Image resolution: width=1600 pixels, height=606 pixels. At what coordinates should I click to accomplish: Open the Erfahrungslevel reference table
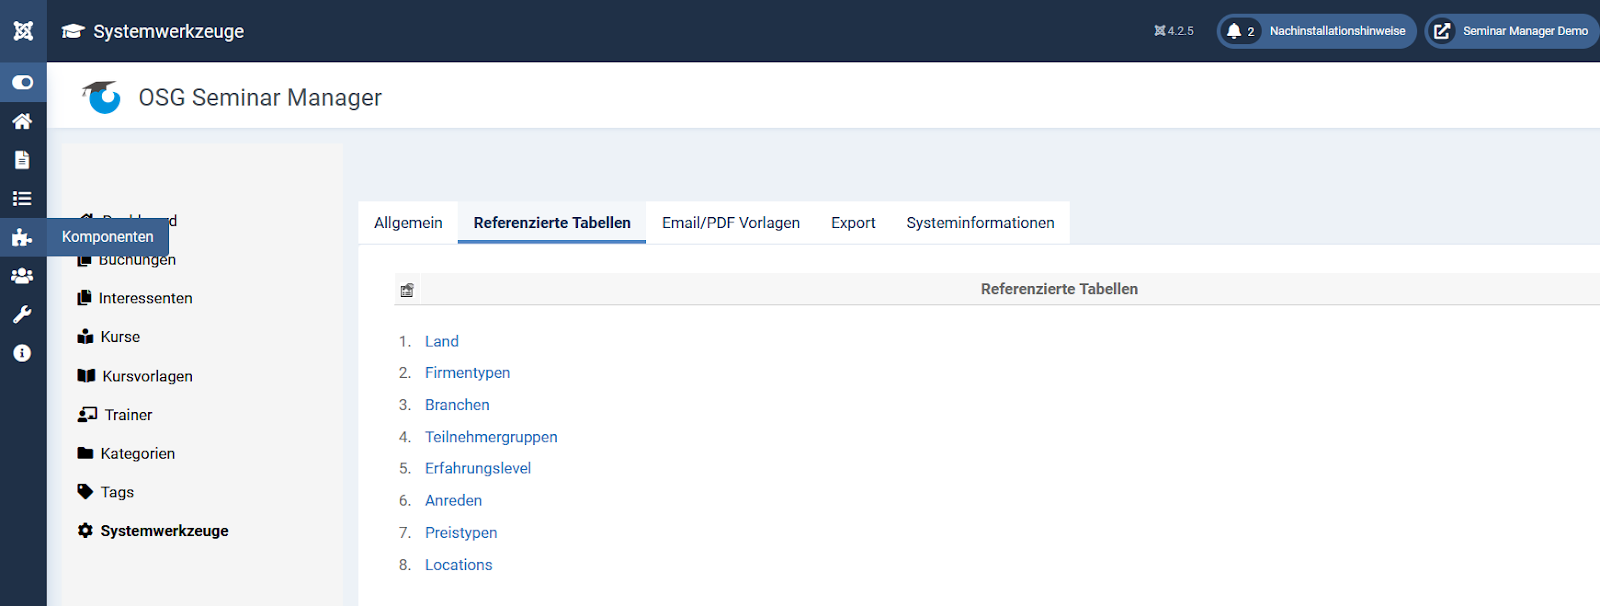click(x=478, y=468)
